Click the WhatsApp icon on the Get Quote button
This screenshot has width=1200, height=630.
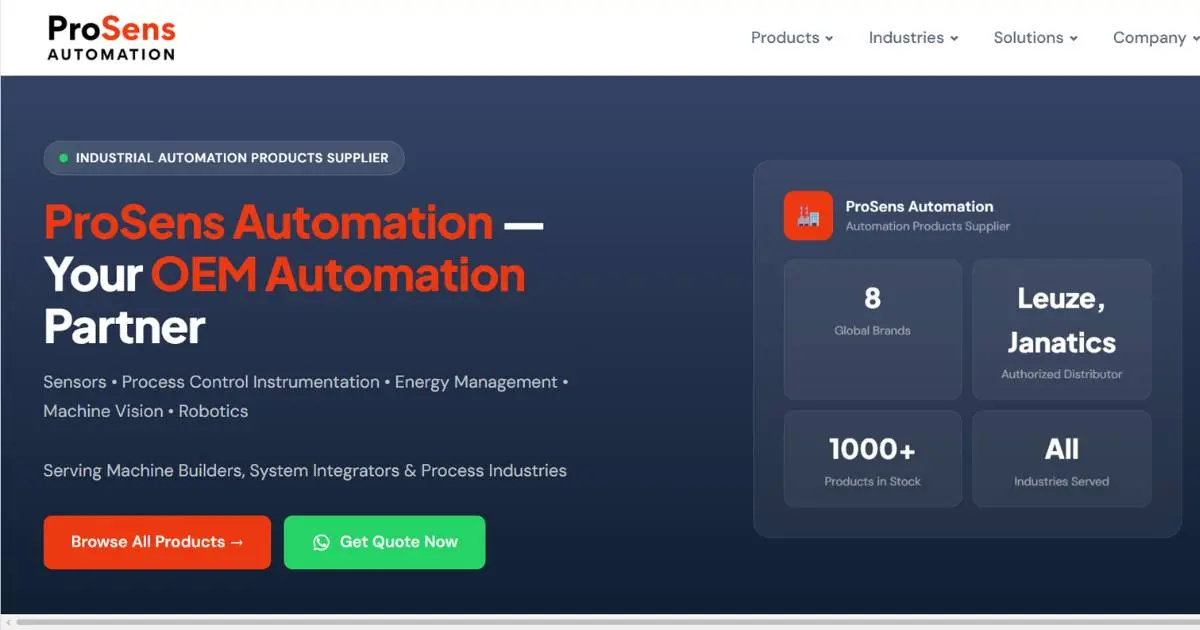321,542
